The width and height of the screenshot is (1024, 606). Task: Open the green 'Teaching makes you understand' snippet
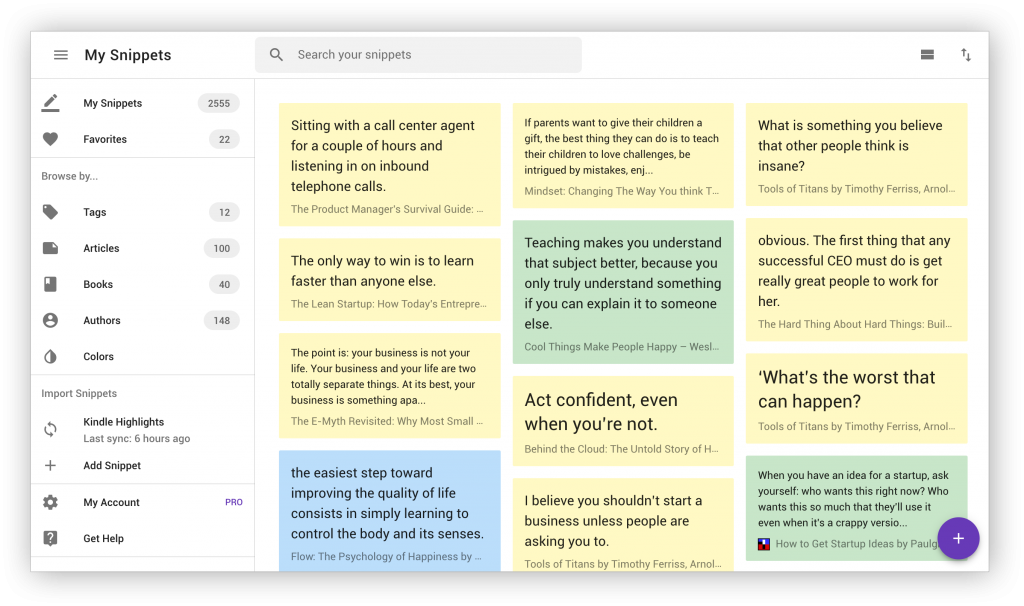click(623, 291)
